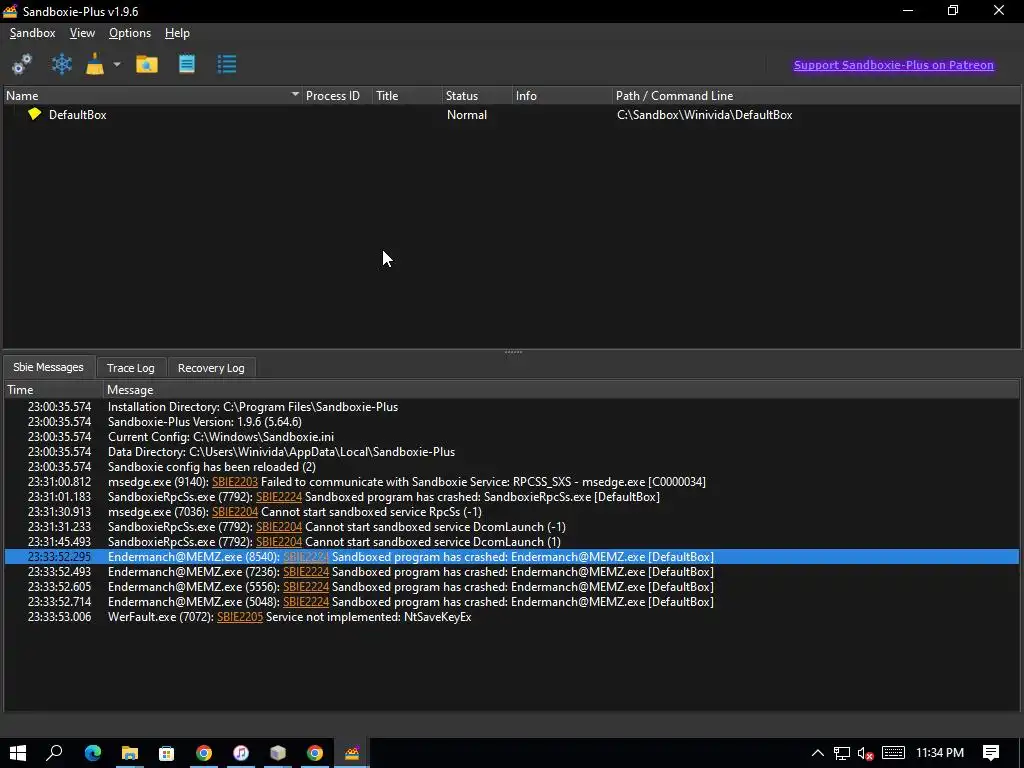
Task: Open the Options menu
Action: (130, 33)
